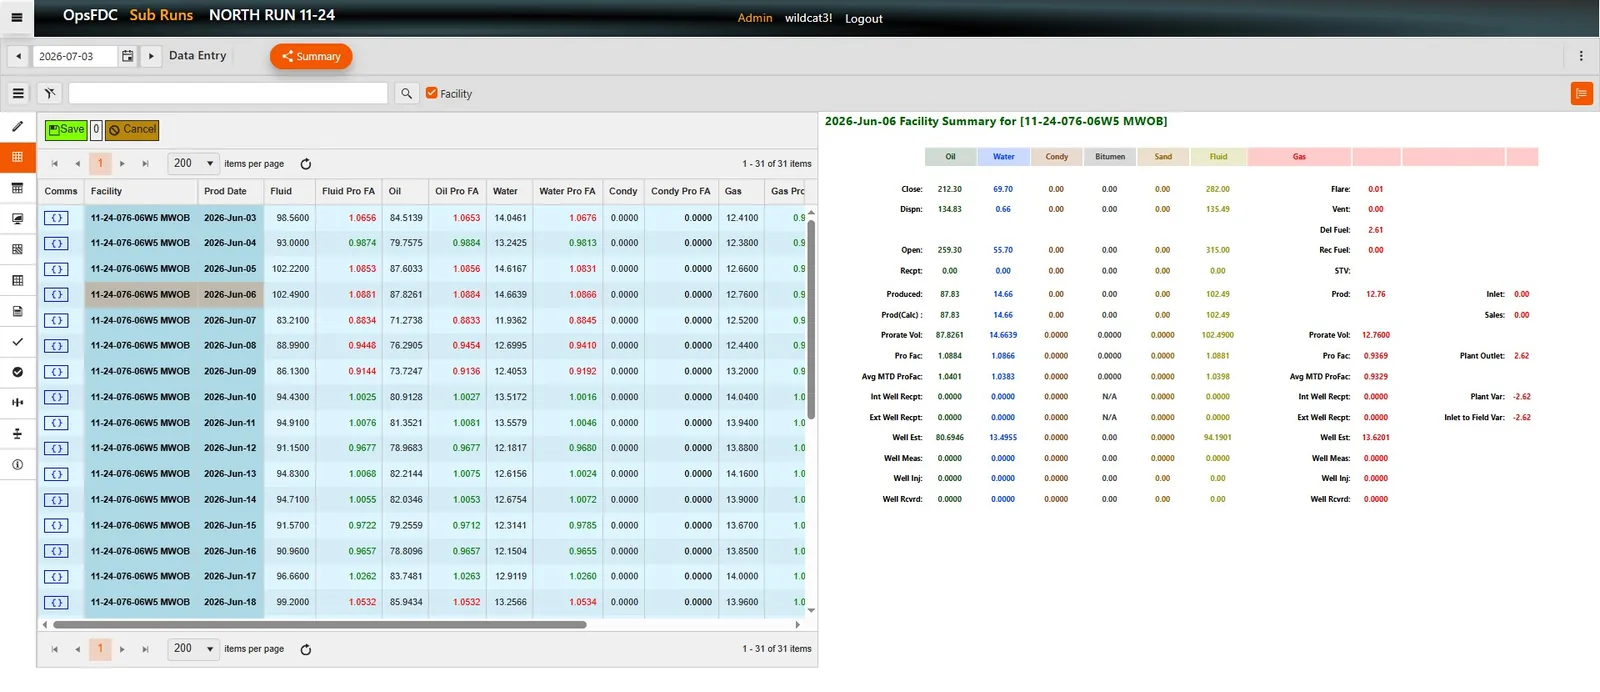Navigate to Sub Runs
The height and width of the screenshot is (692, 1600).
[161, 15]
